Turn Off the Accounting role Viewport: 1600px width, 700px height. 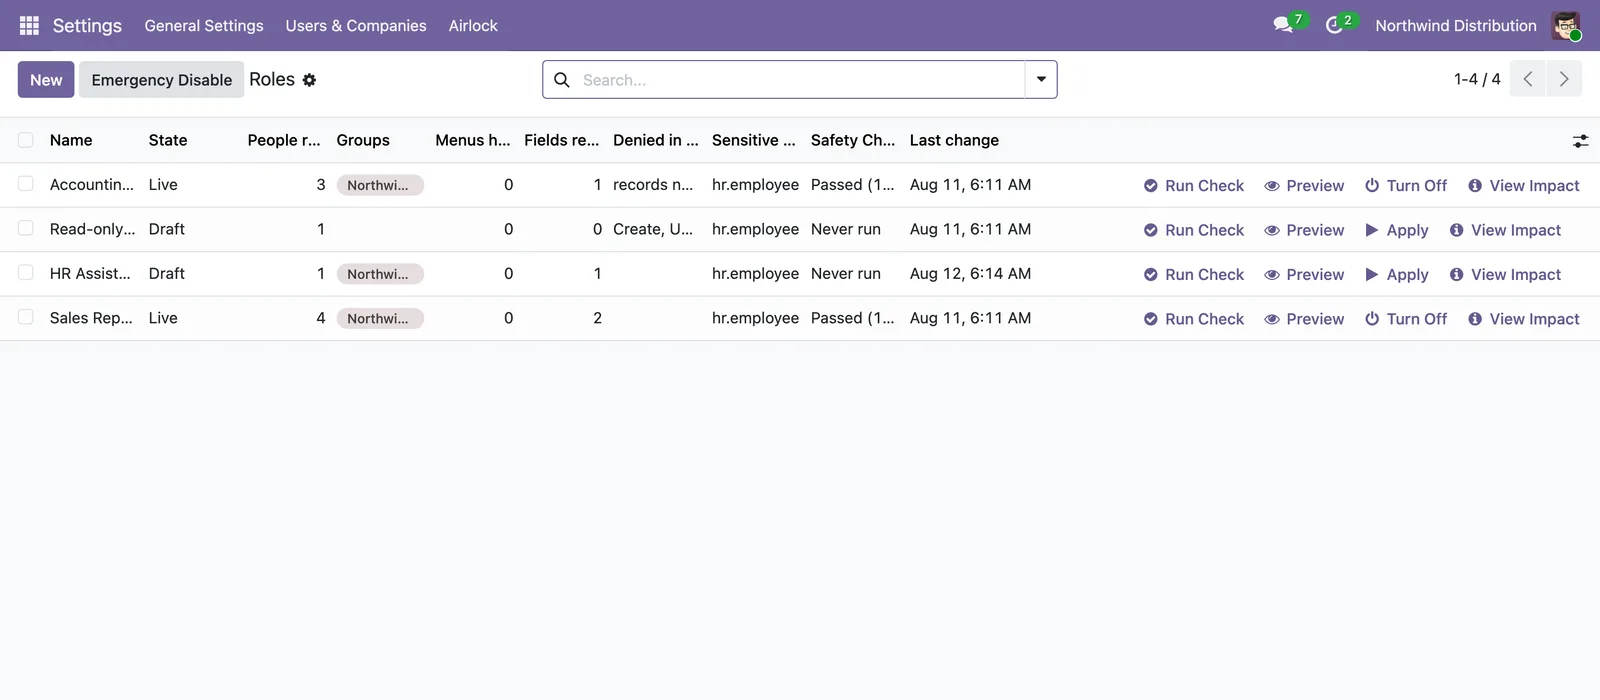tap(1406, 185)
